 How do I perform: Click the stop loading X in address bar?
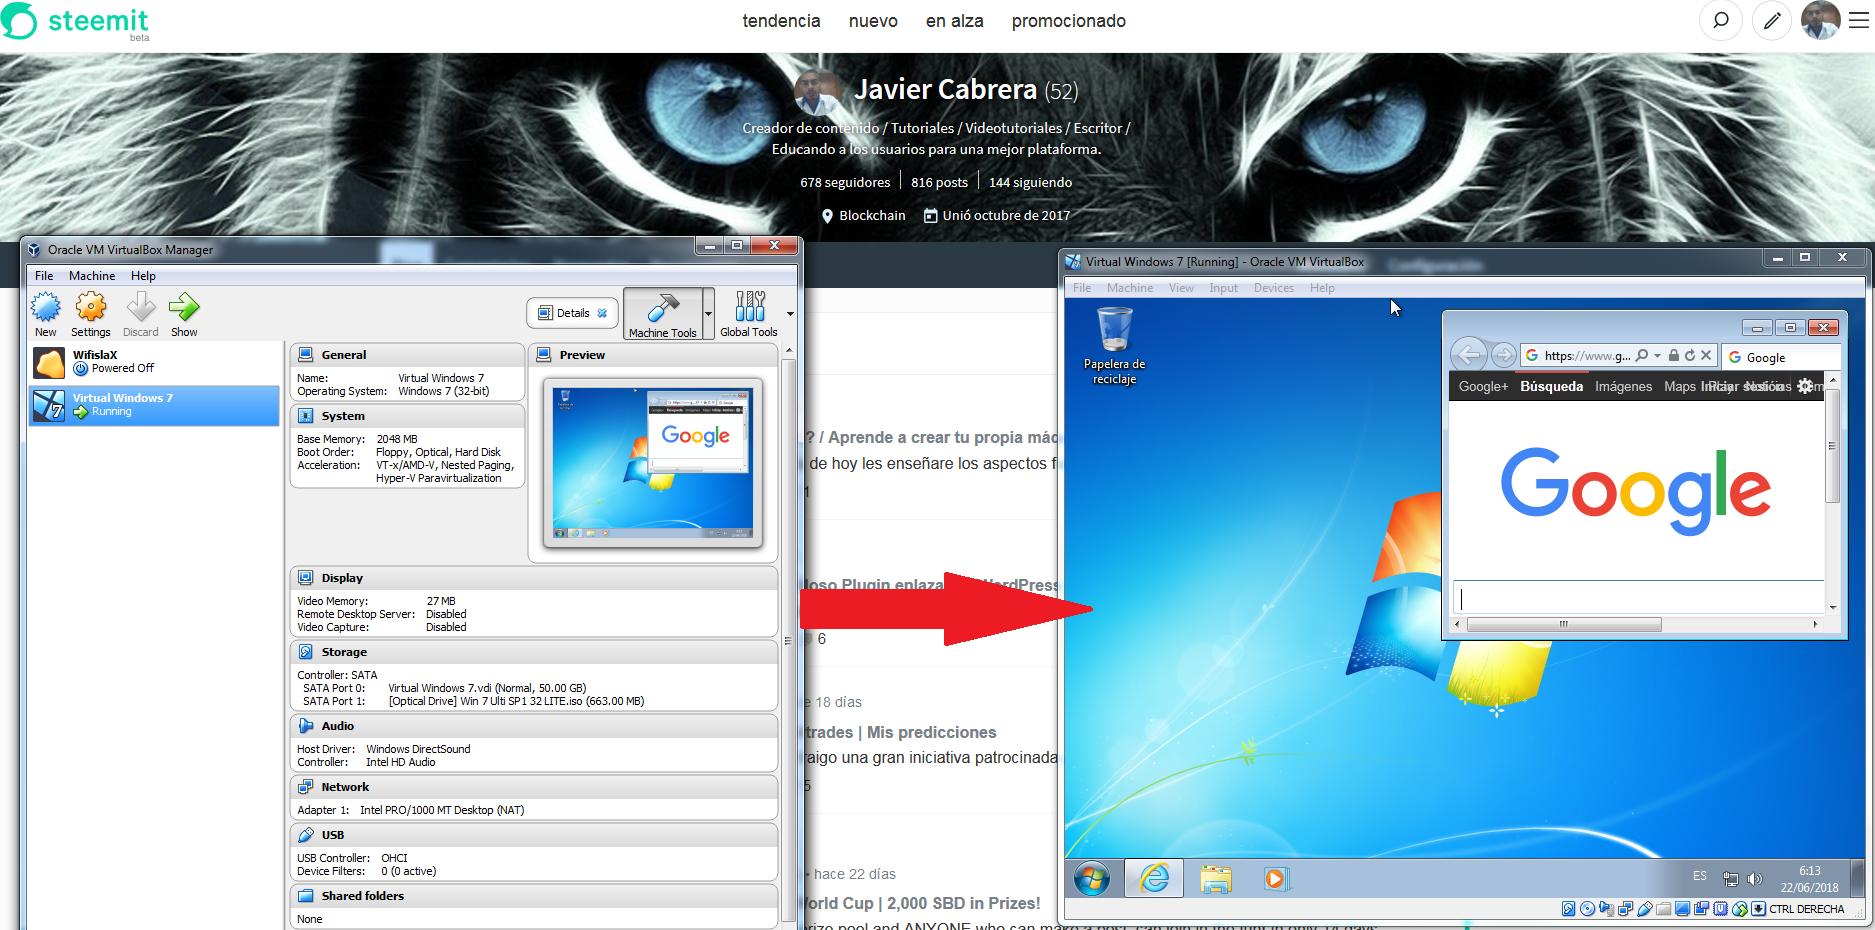click(x=1706, y=355)
